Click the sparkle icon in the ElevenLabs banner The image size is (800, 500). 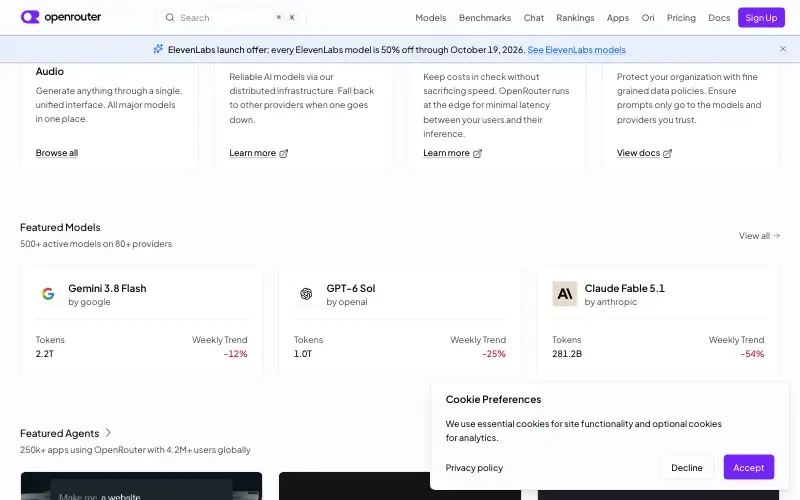tap(158, 49)
